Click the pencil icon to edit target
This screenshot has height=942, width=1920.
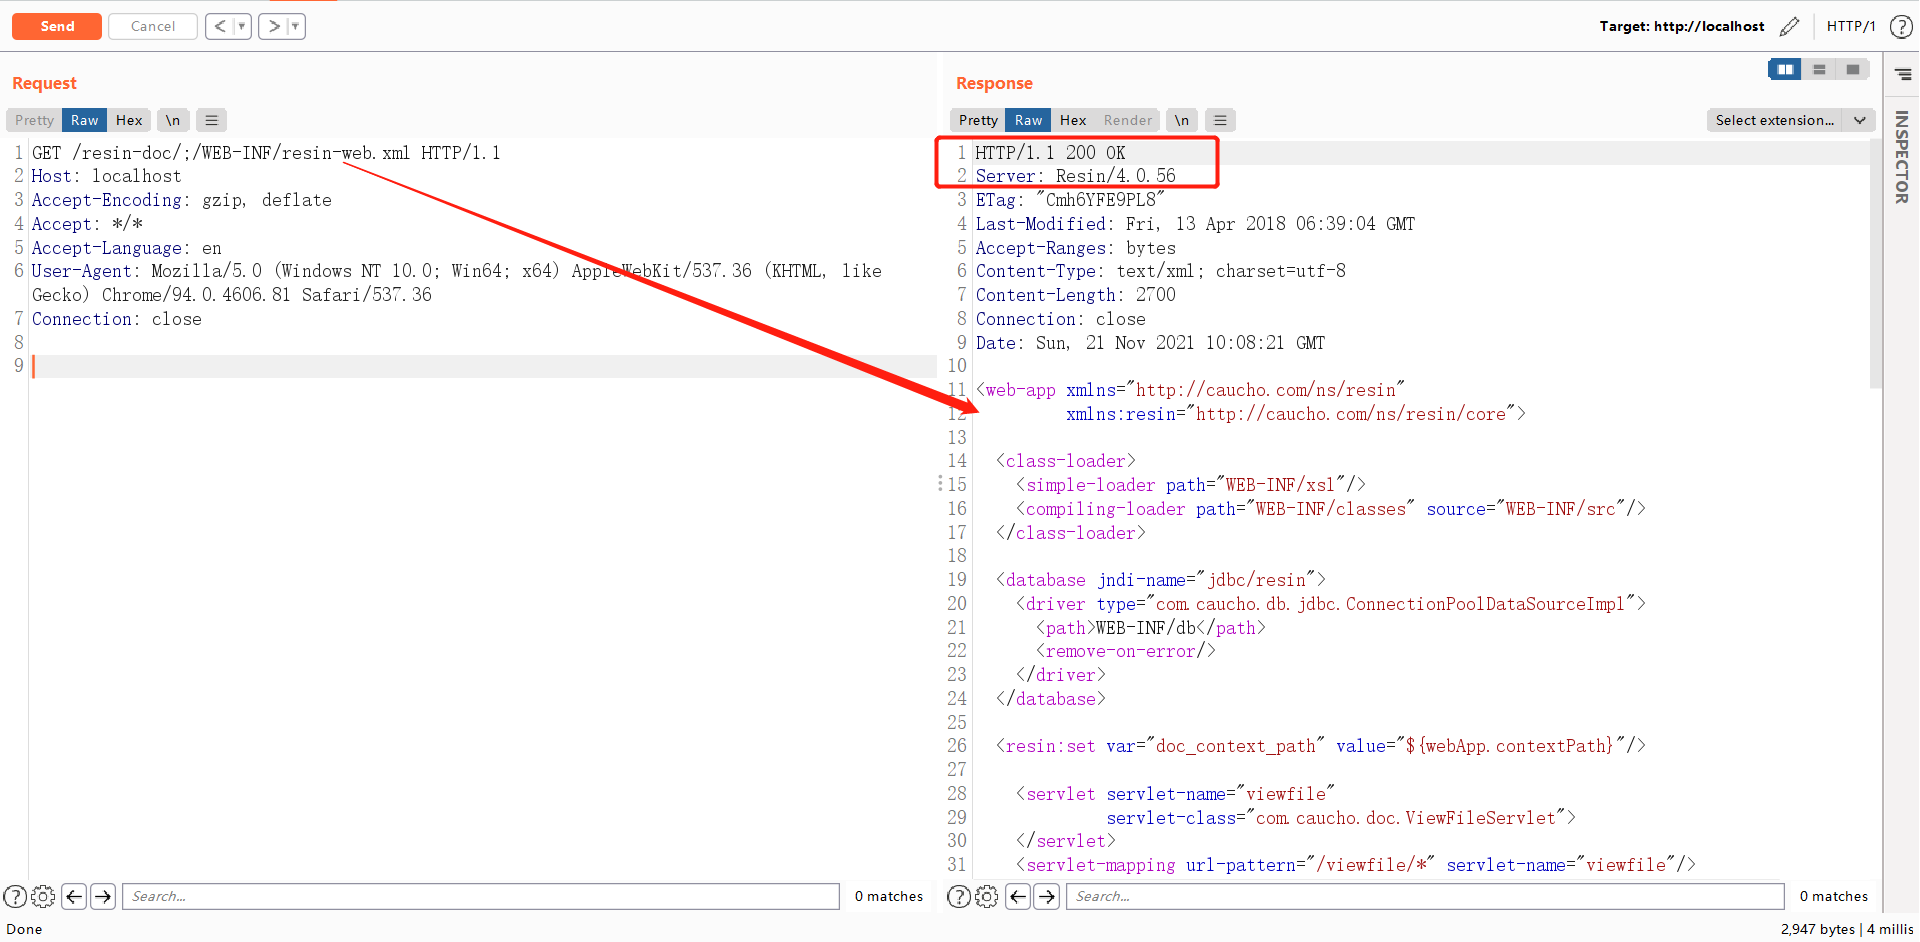pyautogui.click(x=1789, y=26)
